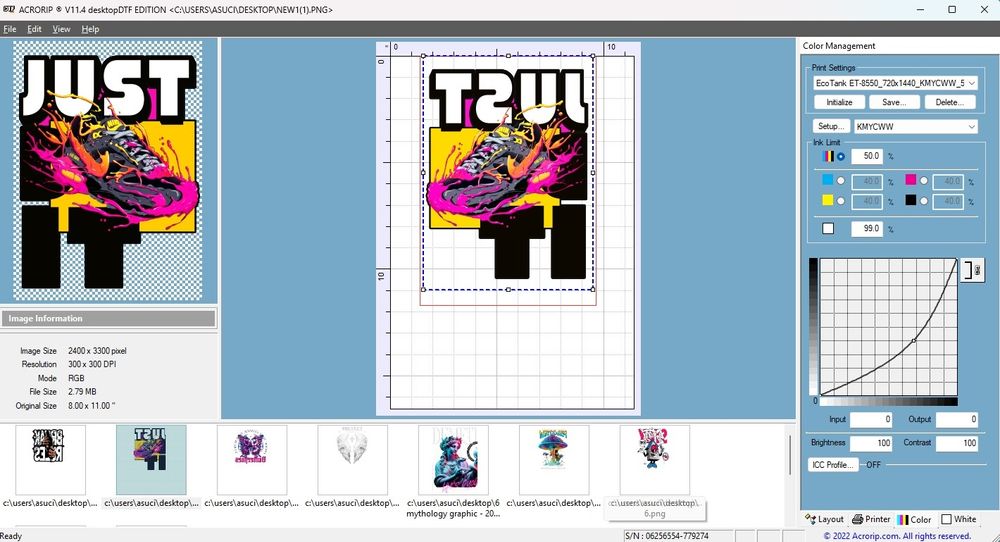Click the Ready status text
Screen dimensions: 1000x542
pos(11,536)
